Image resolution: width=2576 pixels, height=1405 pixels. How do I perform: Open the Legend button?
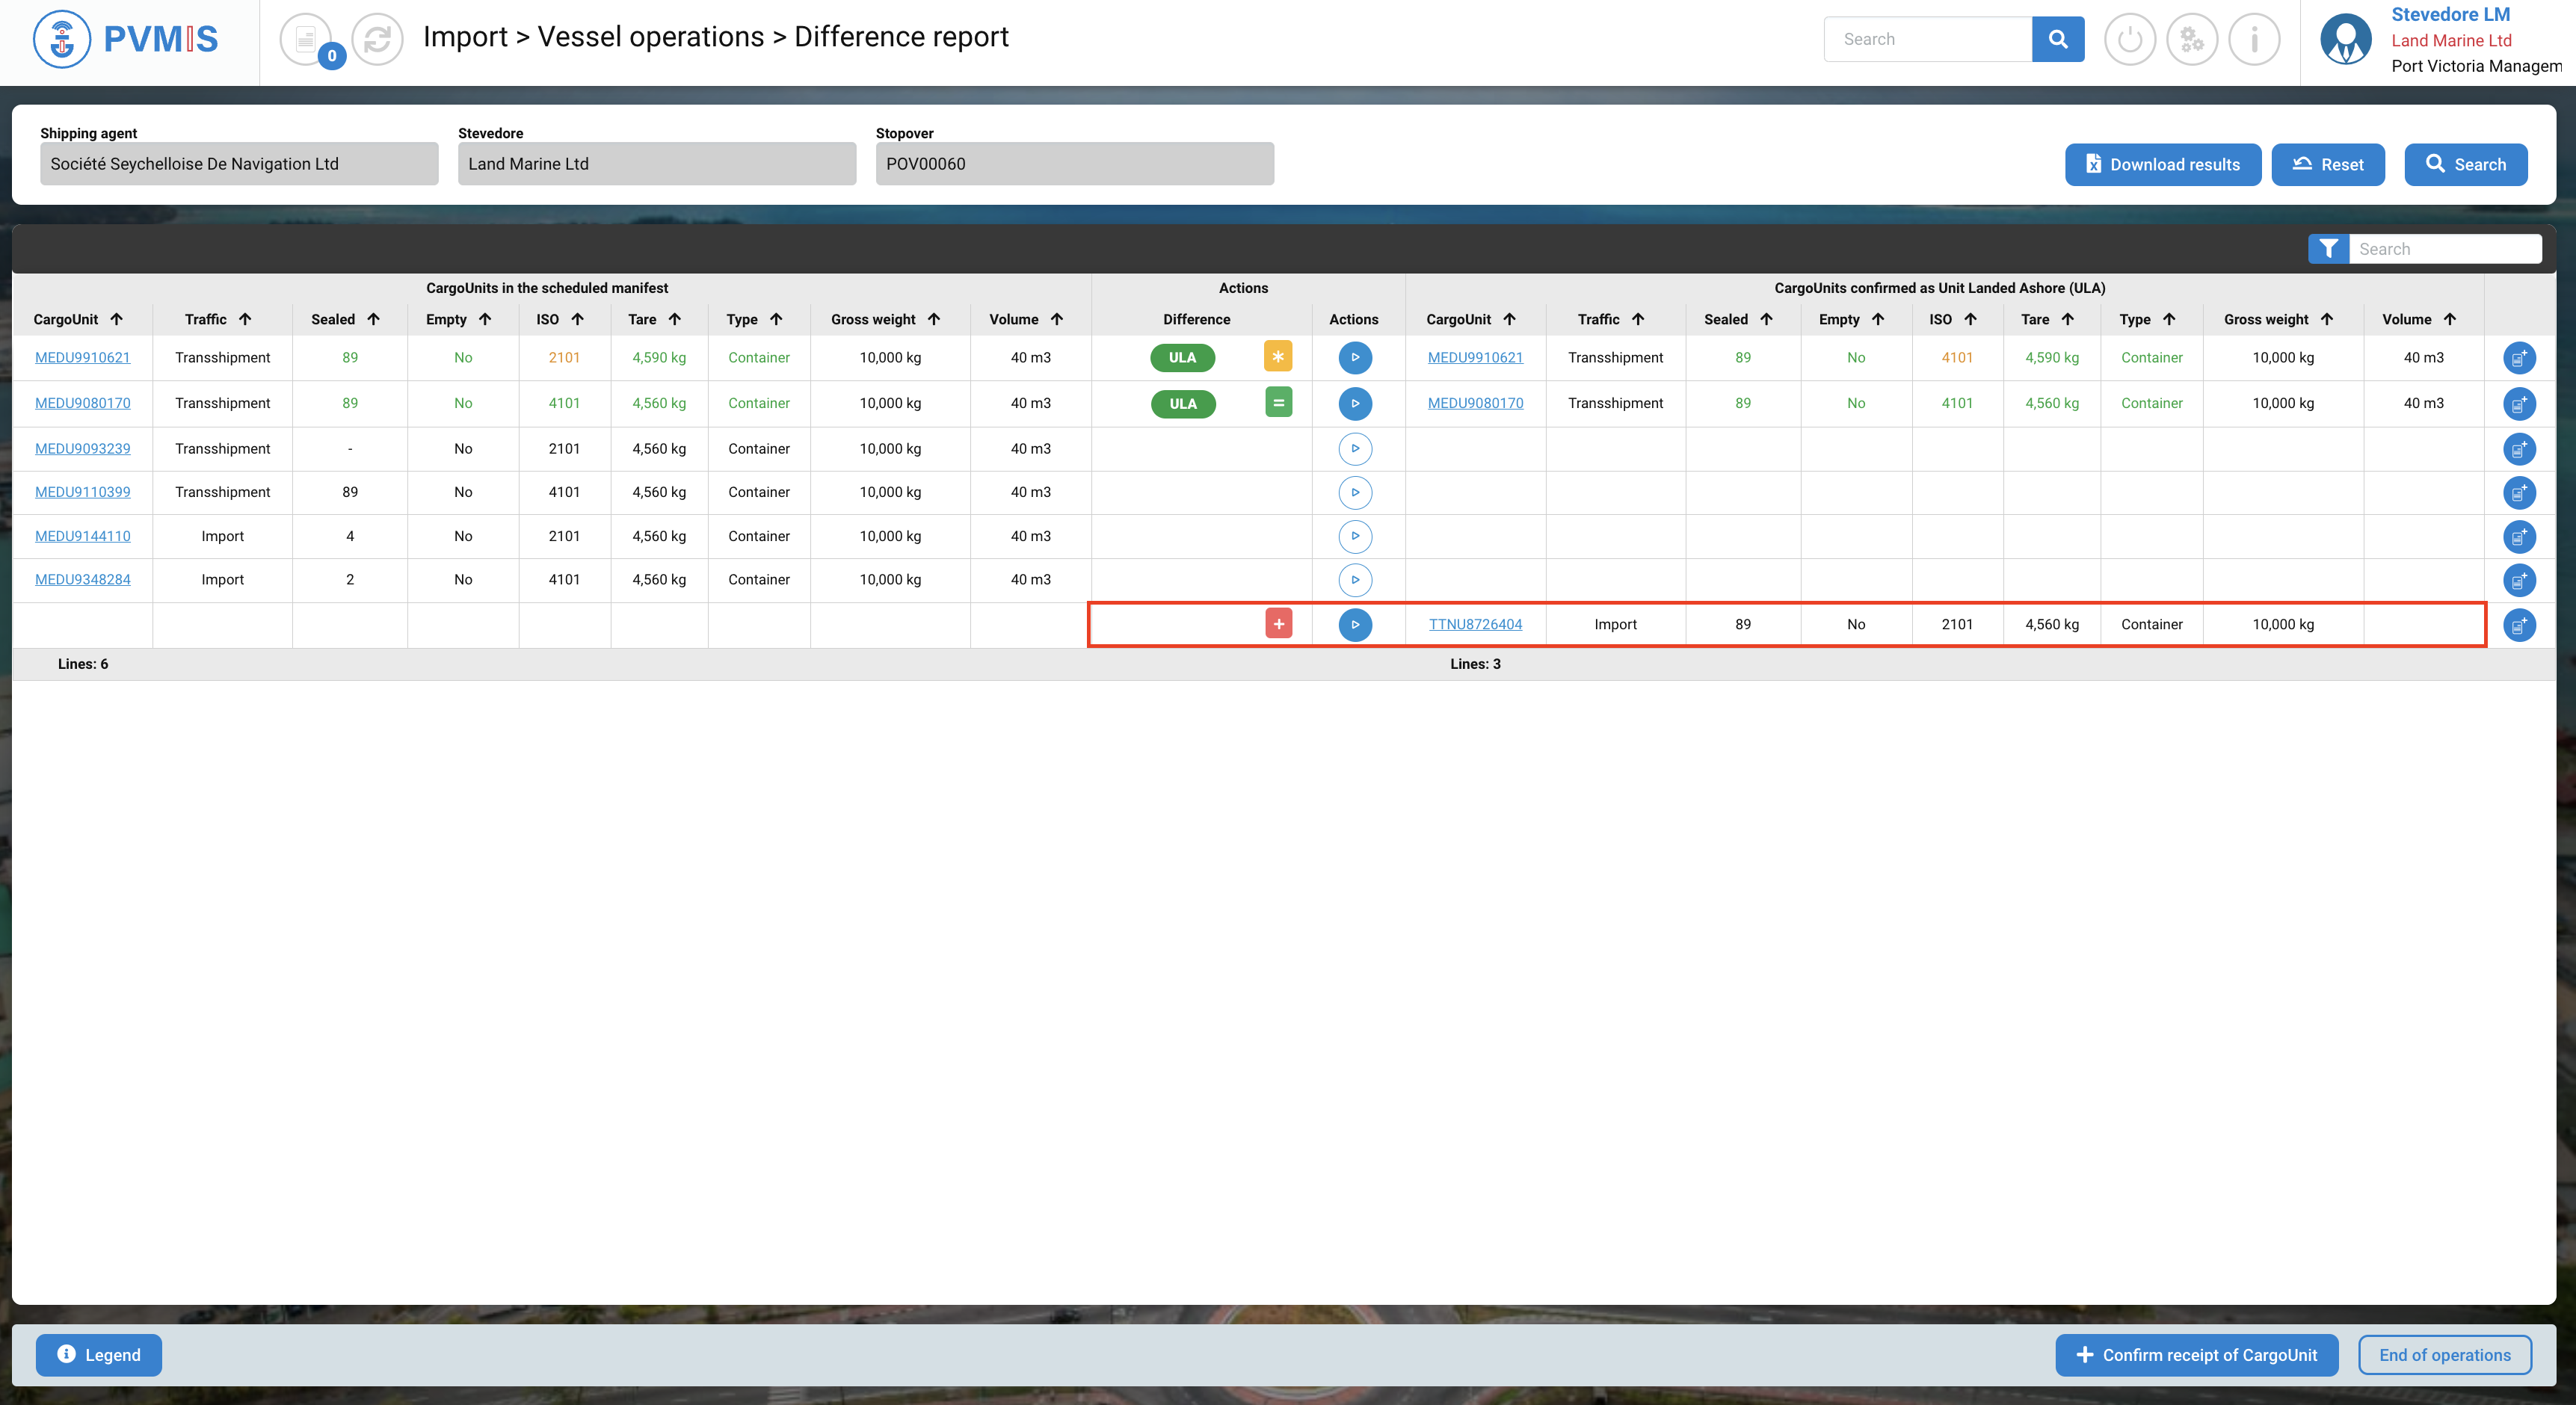pyautogui.click(x=98, y=1355)
